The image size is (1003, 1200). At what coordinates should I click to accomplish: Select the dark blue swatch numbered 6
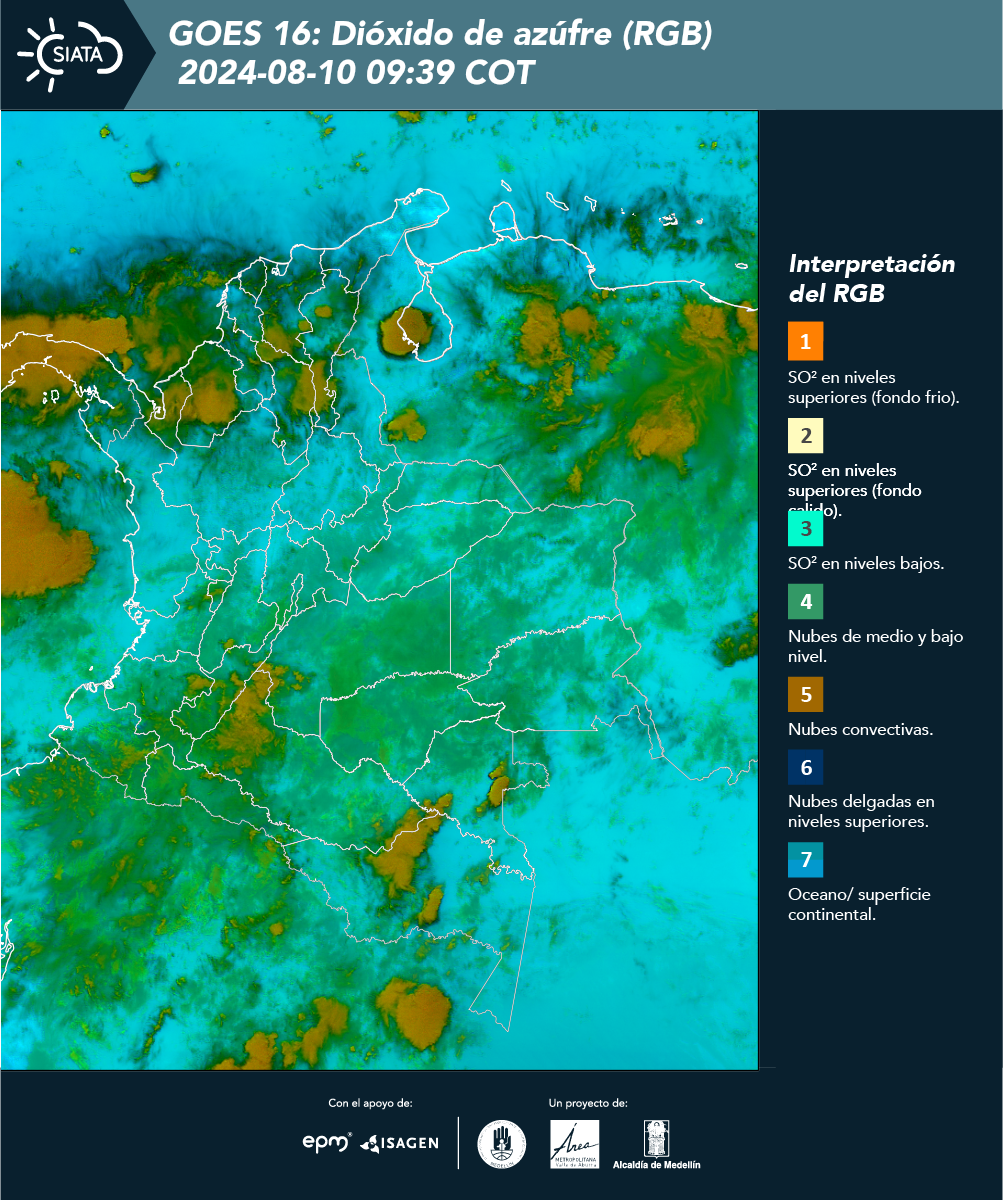(805, 768)
